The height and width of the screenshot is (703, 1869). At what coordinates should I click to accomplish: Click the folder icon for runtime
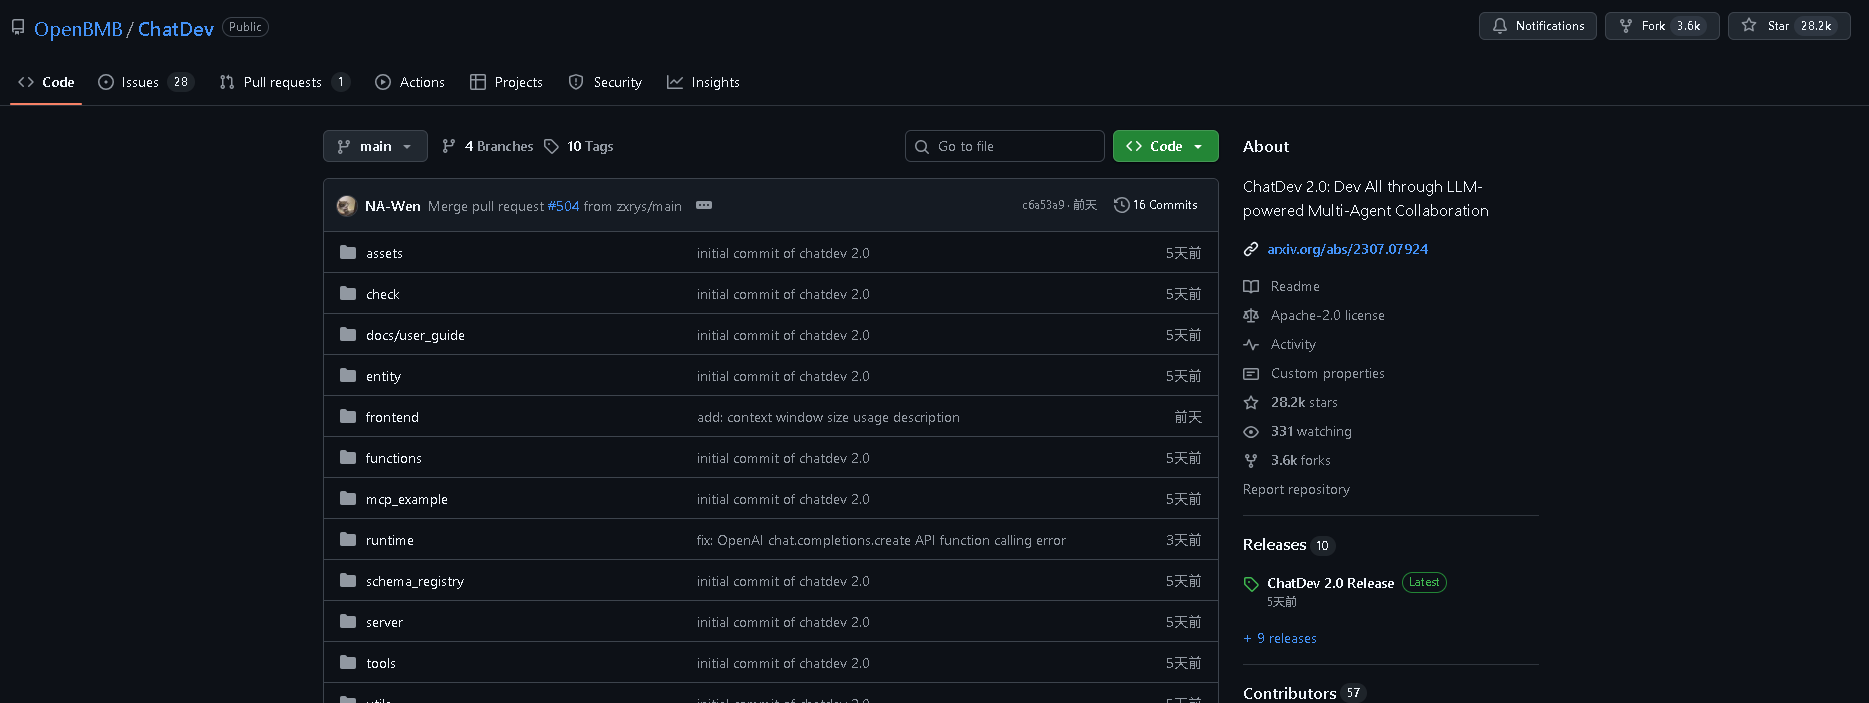point(348,539)
